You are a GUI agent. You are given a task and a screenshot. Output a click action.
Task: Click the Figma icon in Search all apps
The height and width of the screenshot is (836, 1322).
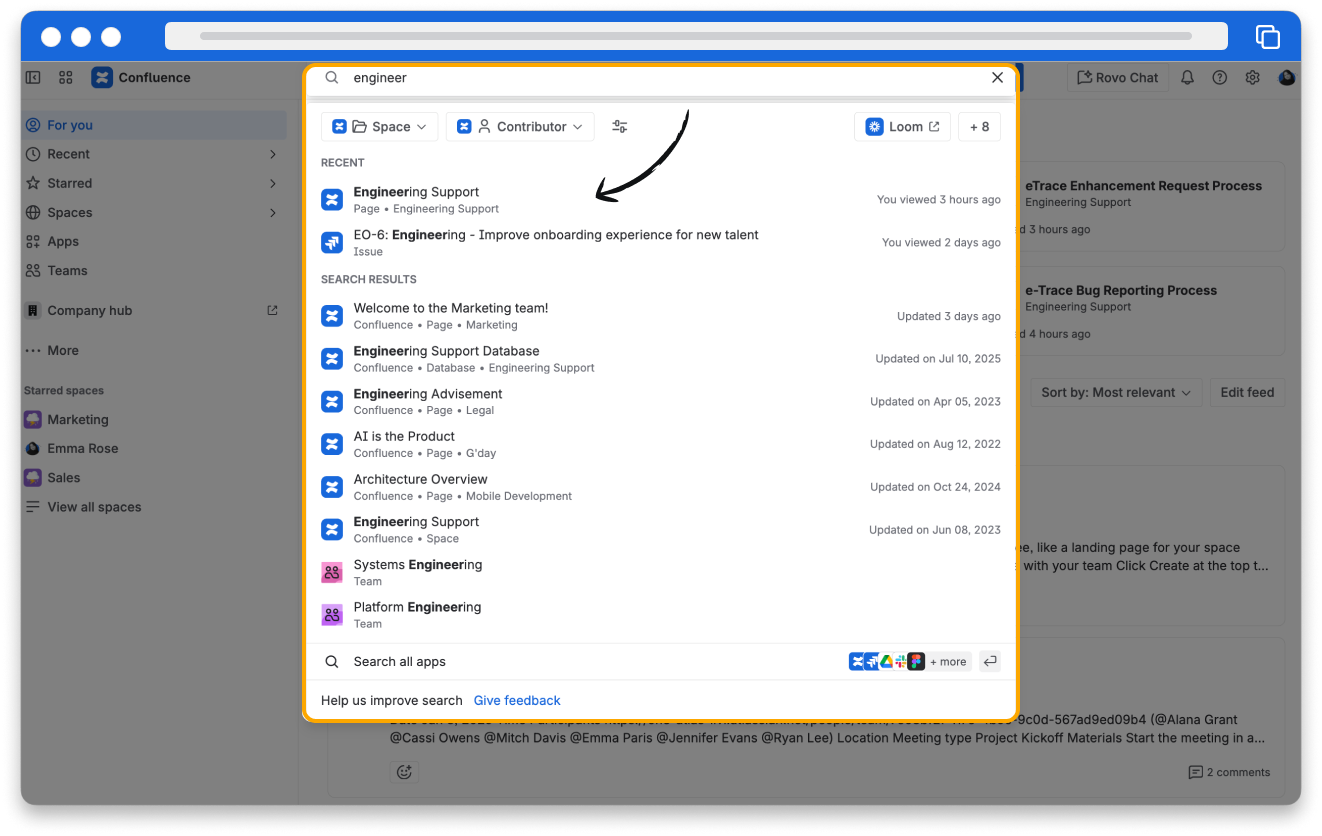(916, 661)
